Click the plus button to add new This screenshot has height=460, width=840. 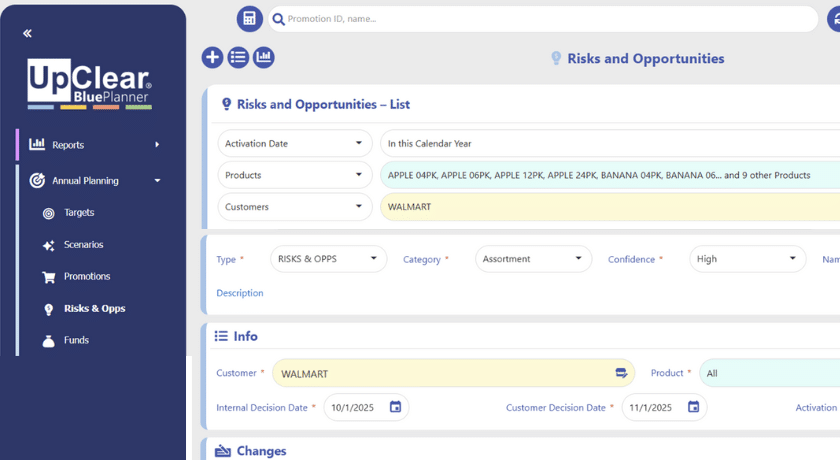coord(212,58)
